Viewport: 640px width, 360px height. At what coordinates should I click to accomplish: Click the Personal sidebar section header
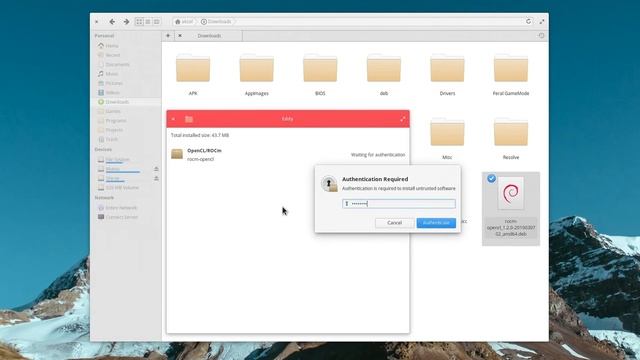point(104,36)
